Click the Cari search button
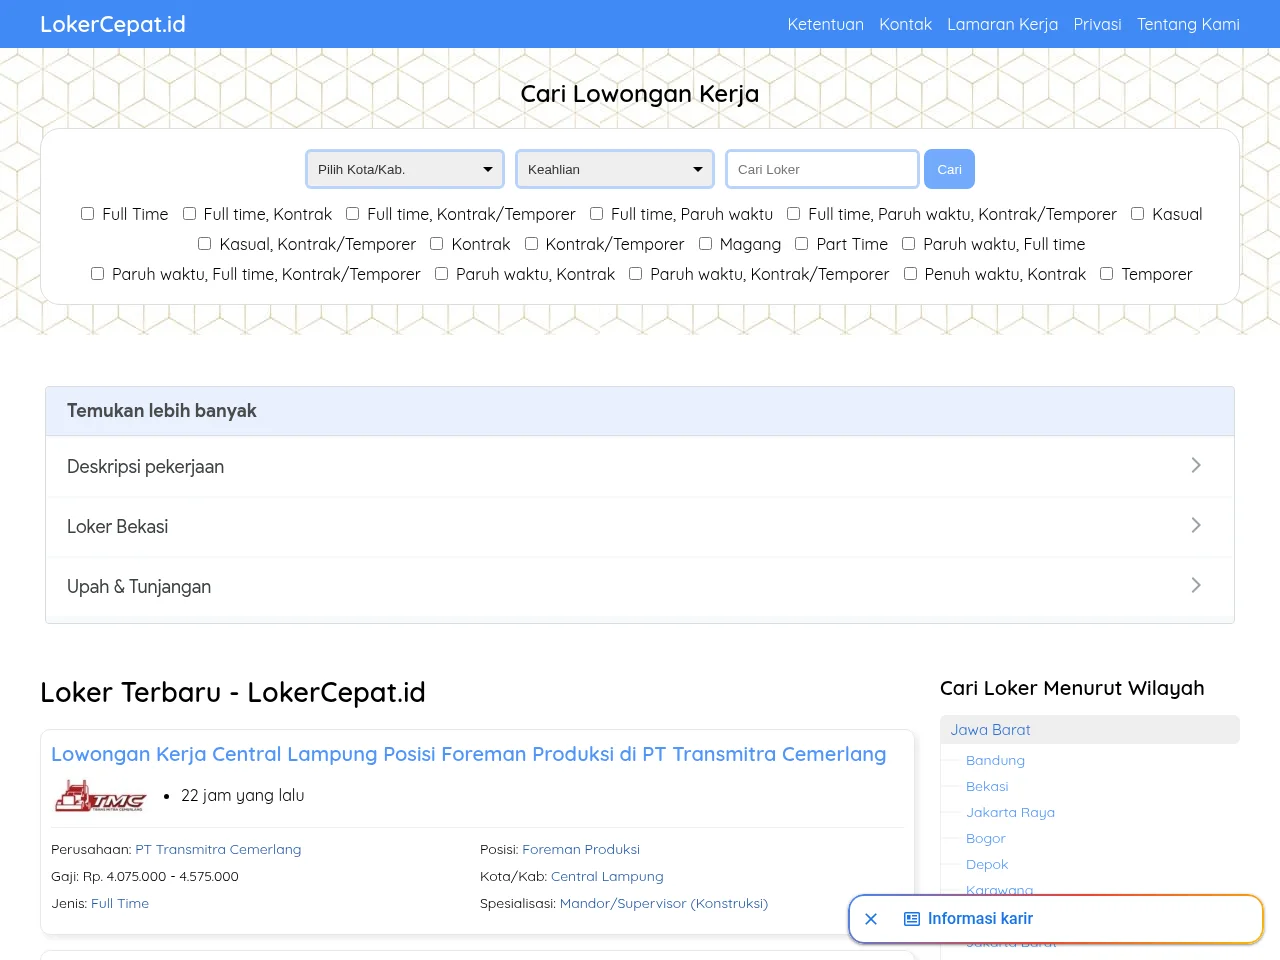The image size is (1280, 960). tap(949, 169)
